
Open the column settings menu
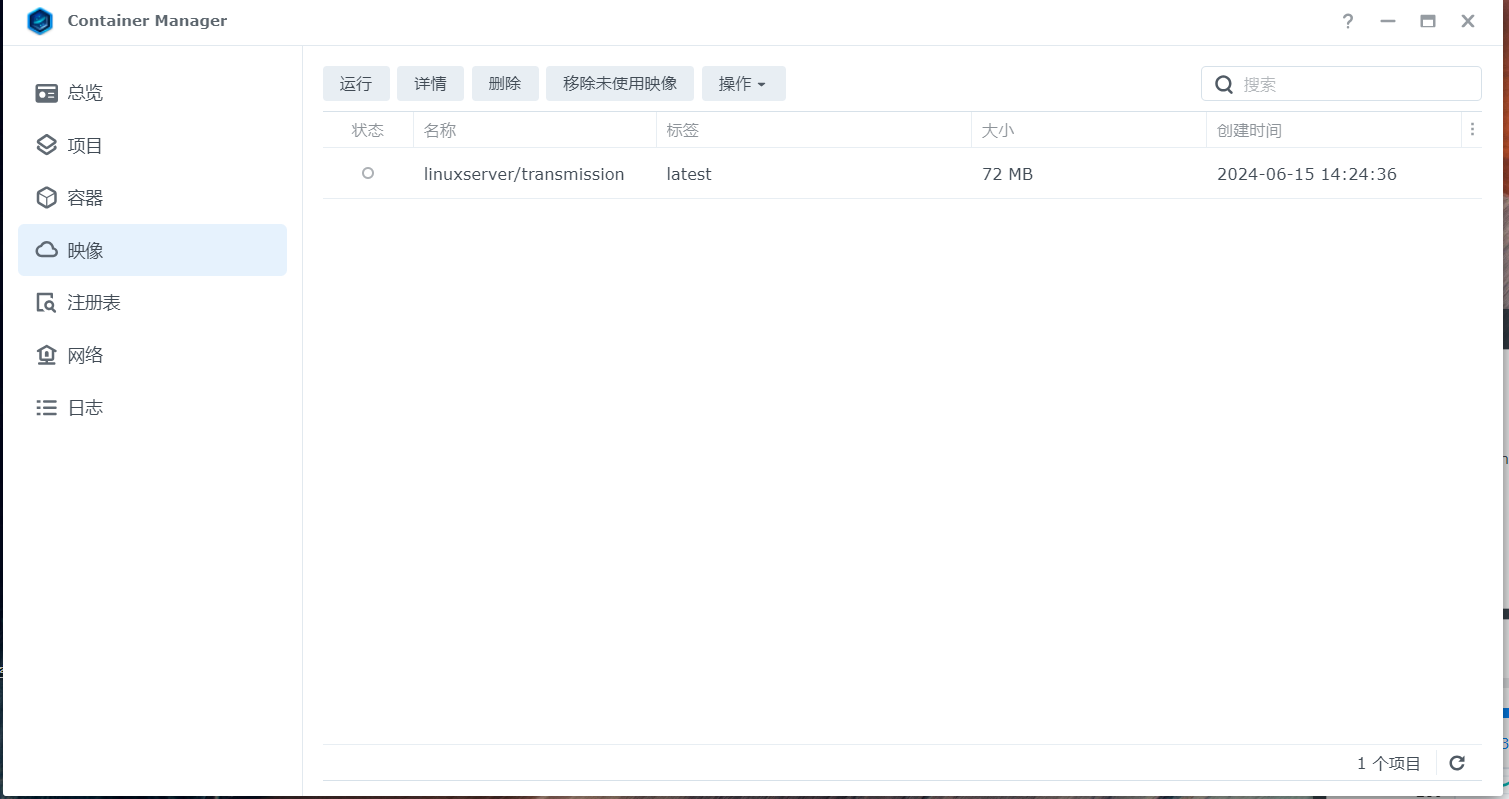(1472, 129)
